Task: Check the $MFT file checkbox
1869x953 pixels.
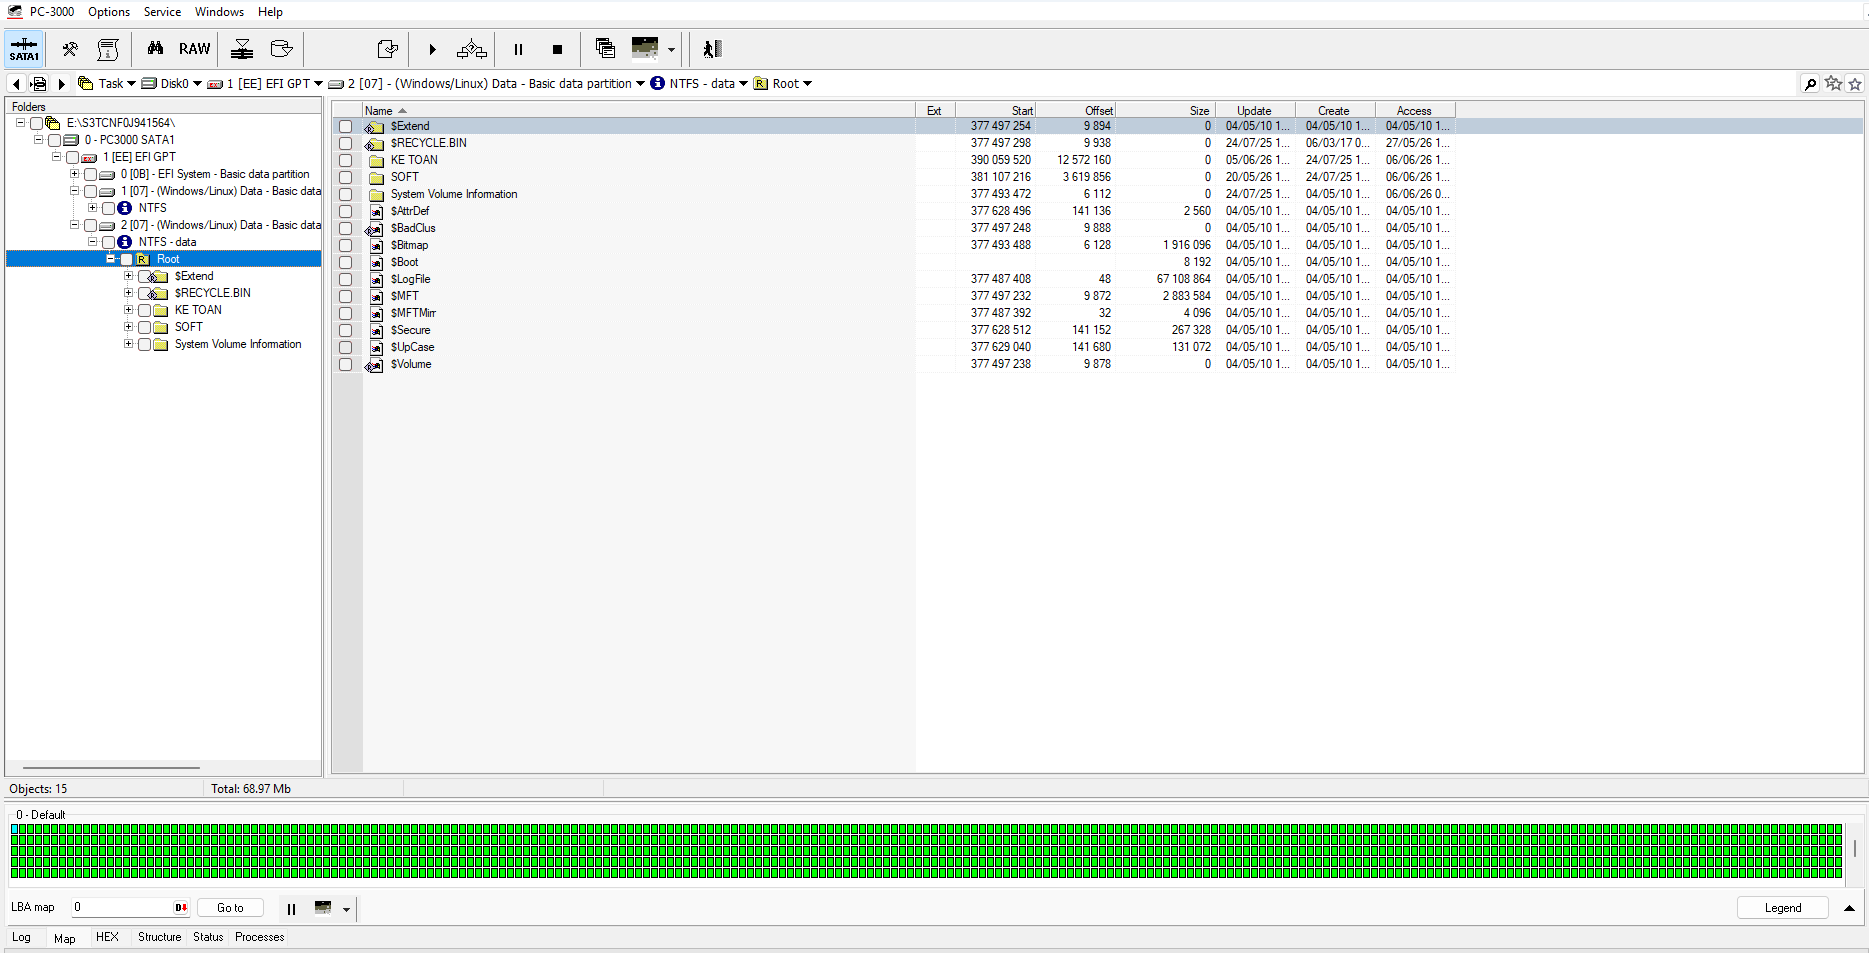Action: [x=346, y=297]
